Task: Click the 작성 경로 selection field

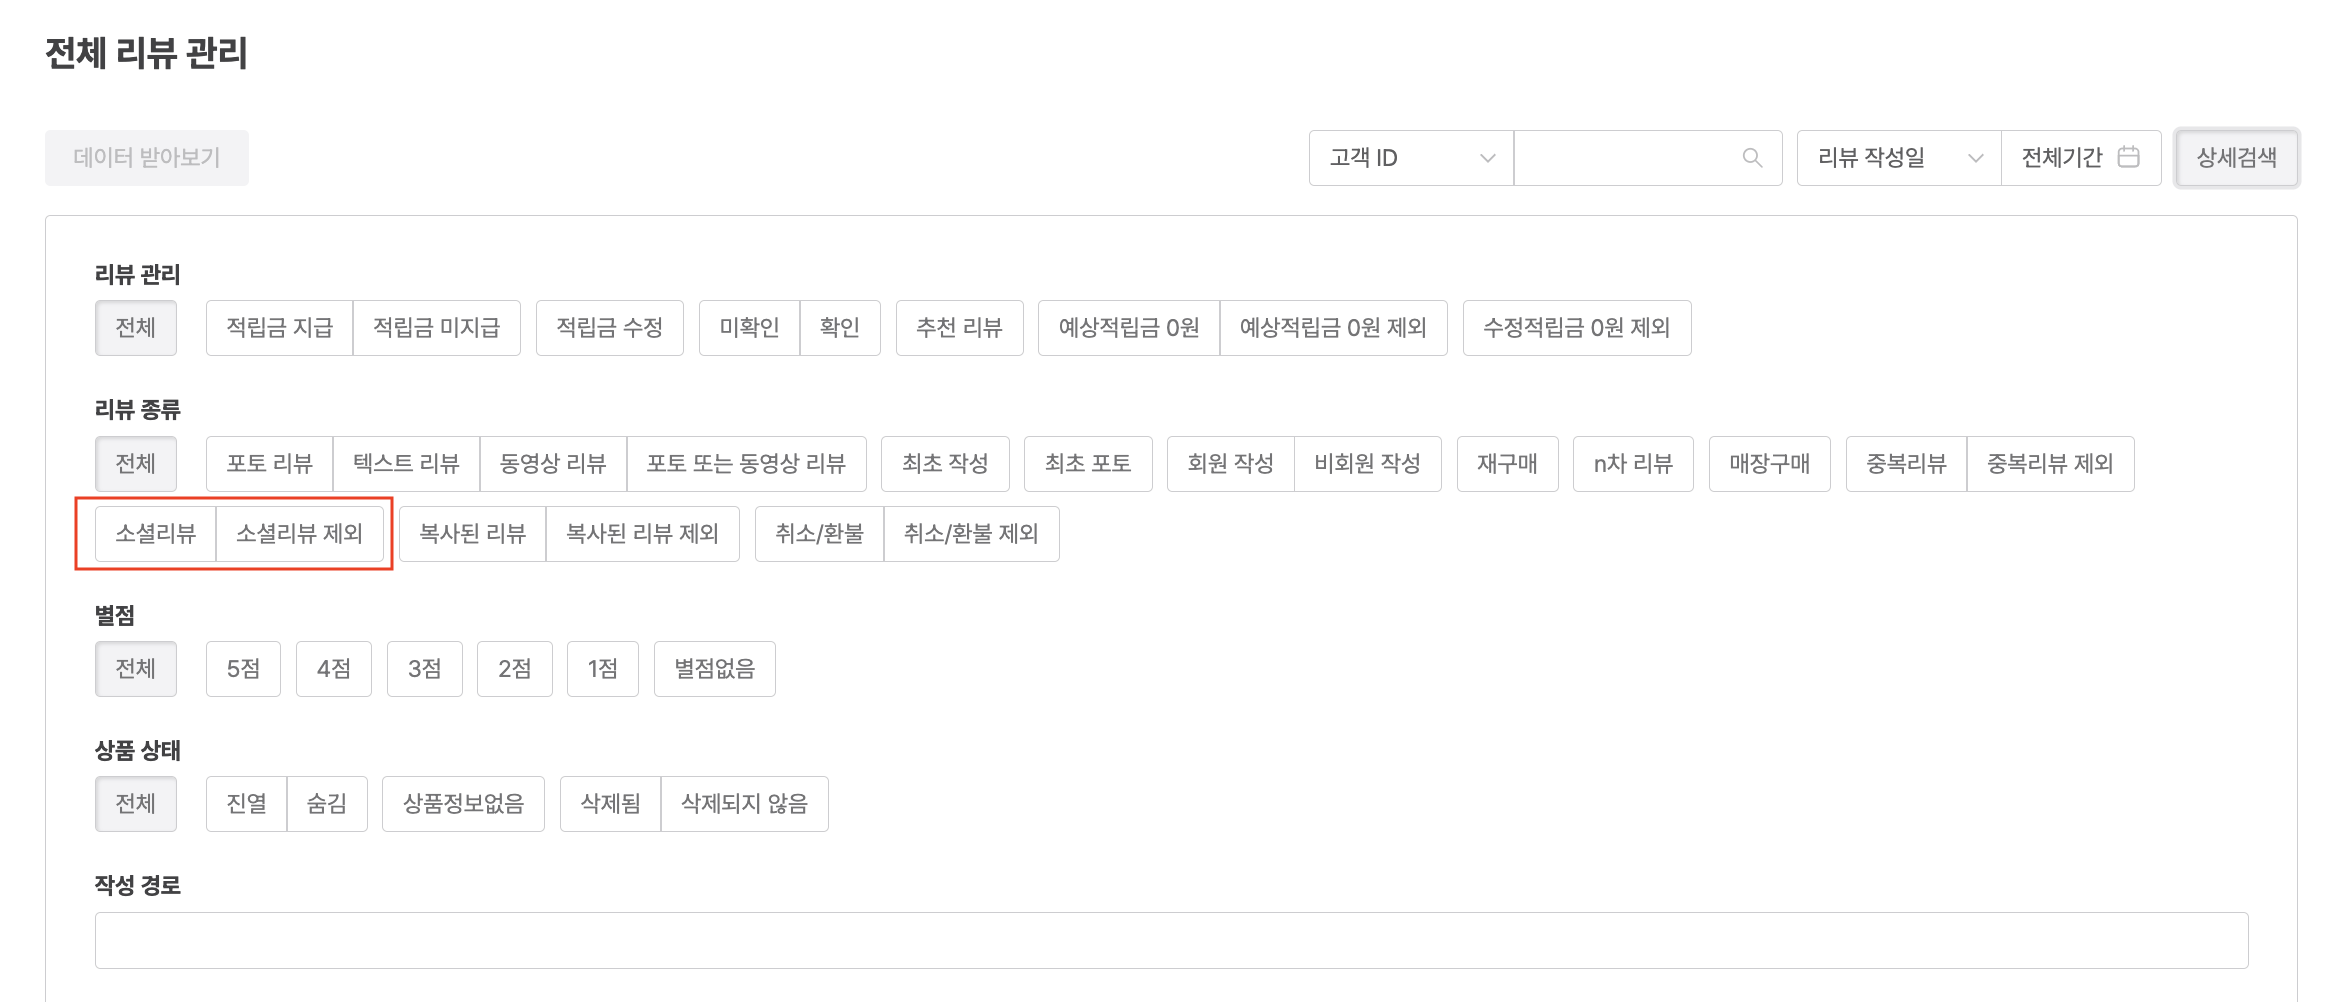Action: (1170, 940)
